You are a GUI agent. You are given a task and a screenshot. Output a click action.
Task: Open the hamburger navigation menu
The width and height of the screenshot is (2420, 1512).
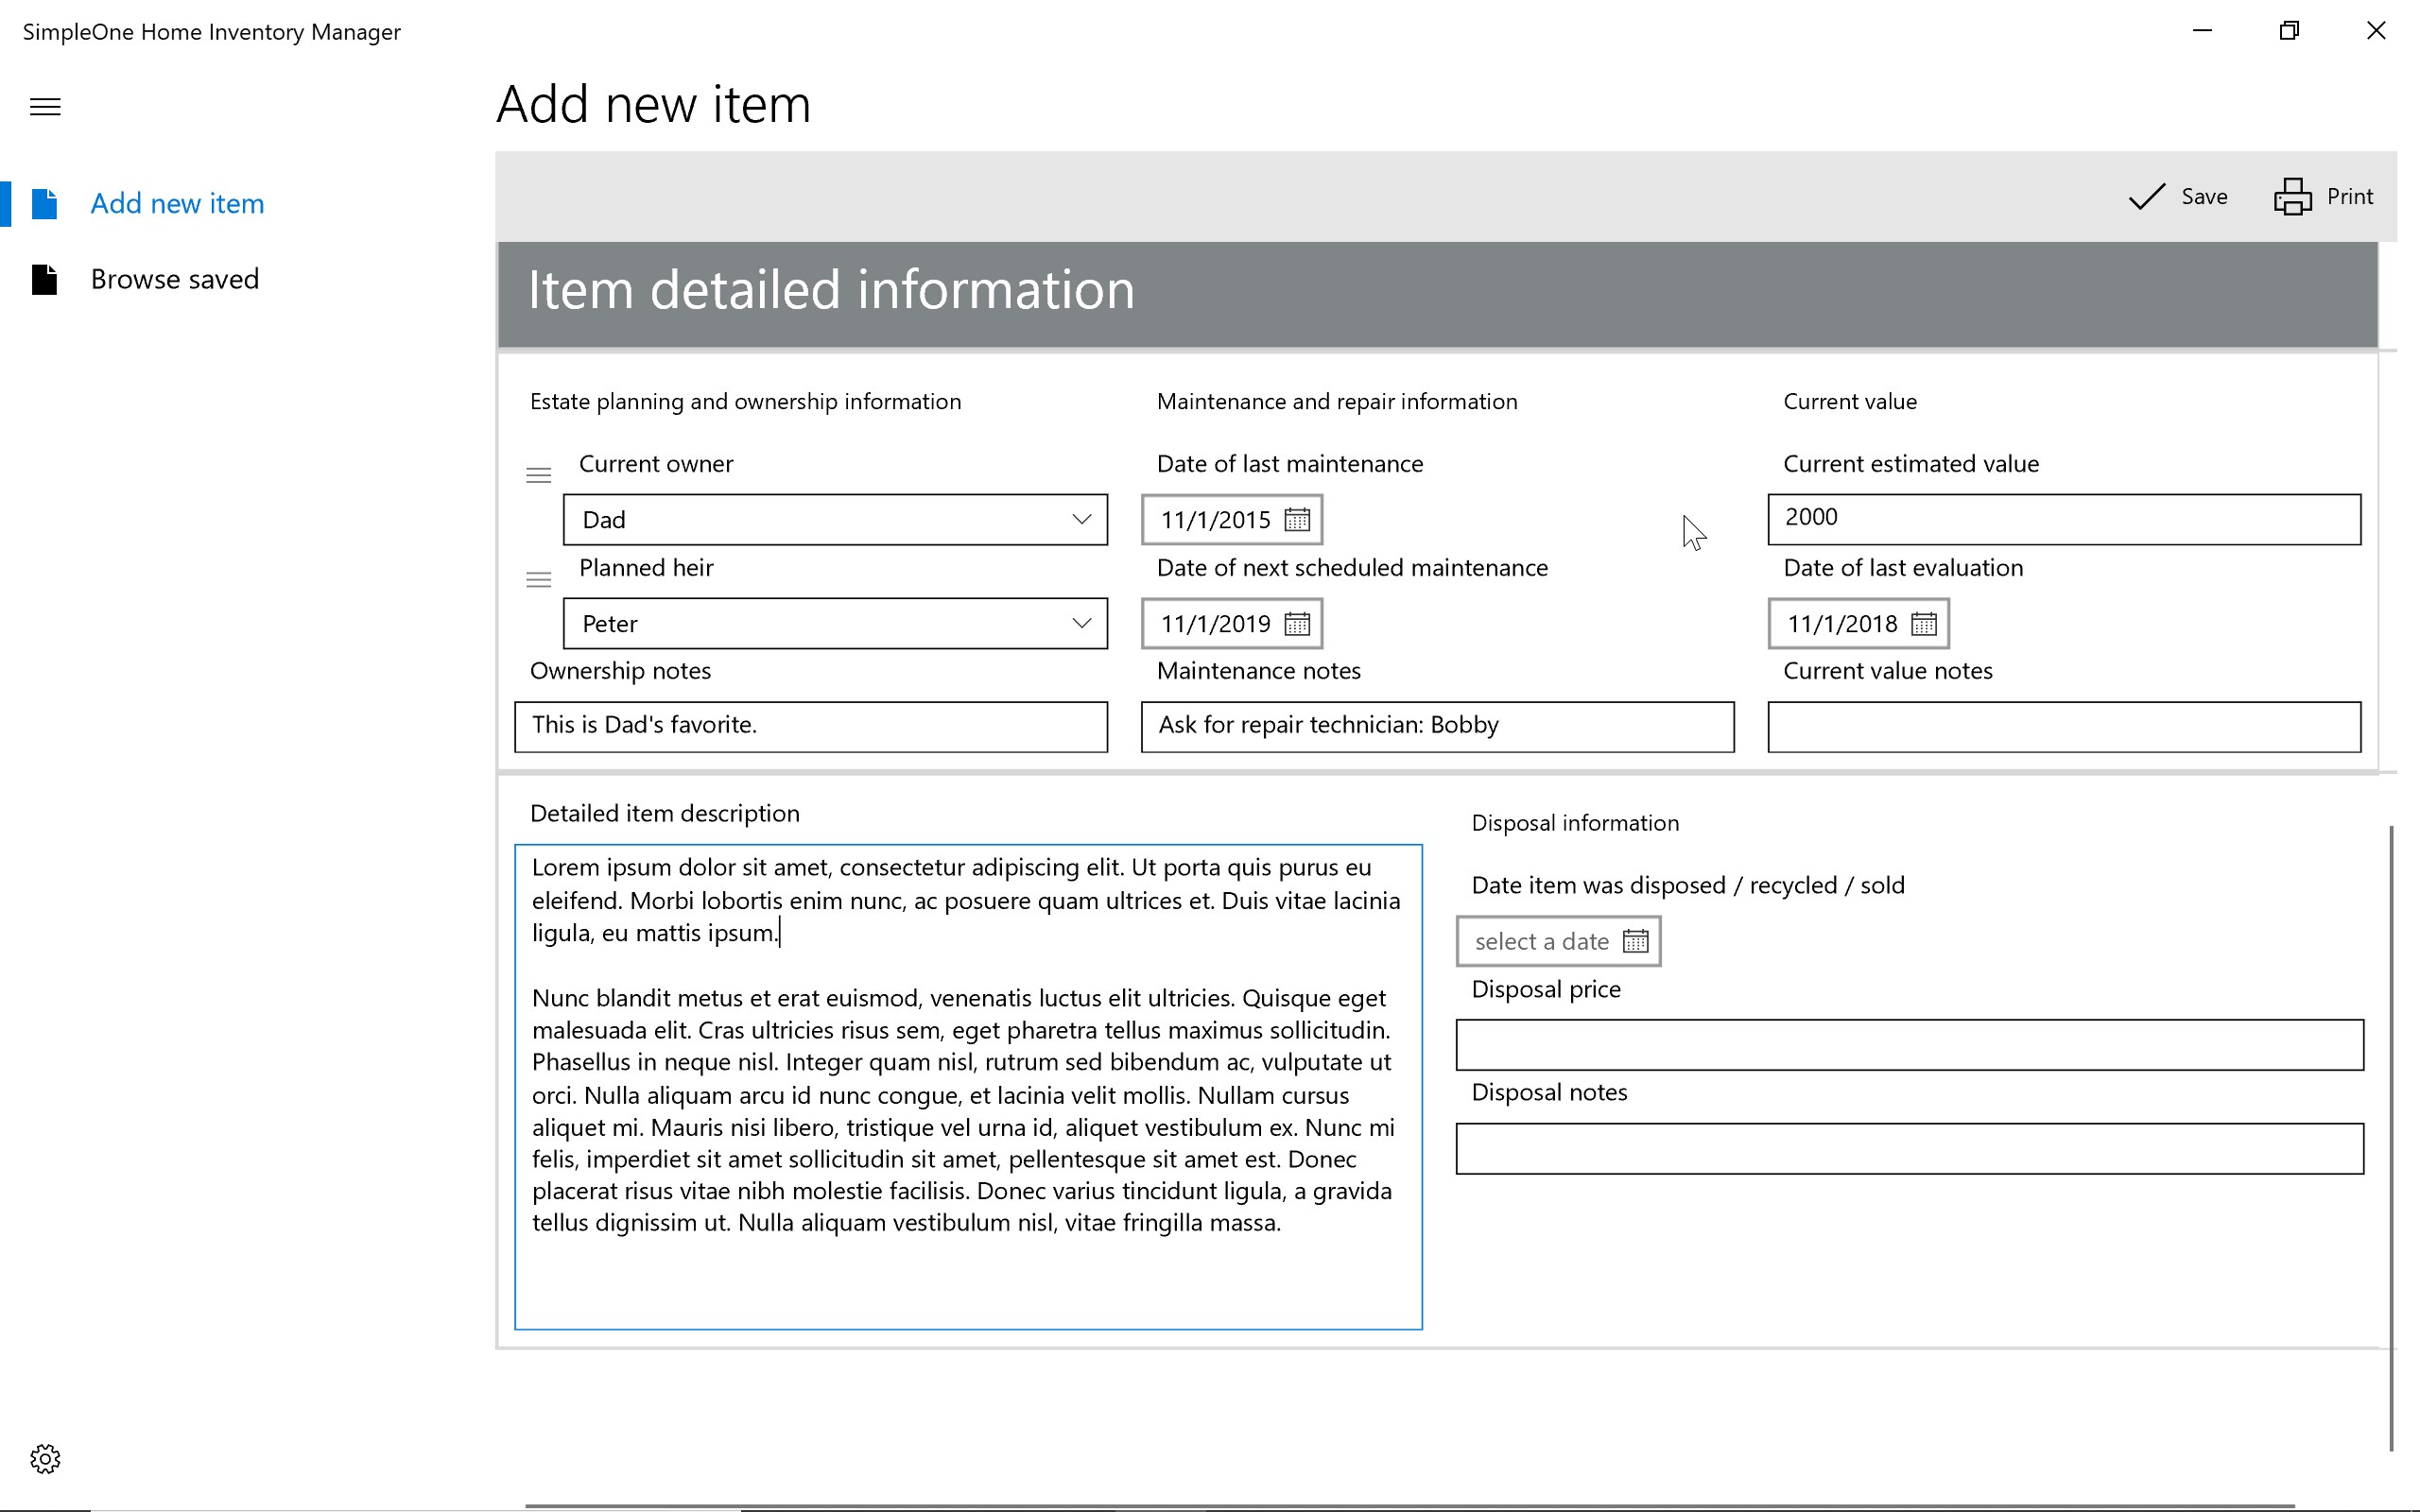click(x=45, y=107)
